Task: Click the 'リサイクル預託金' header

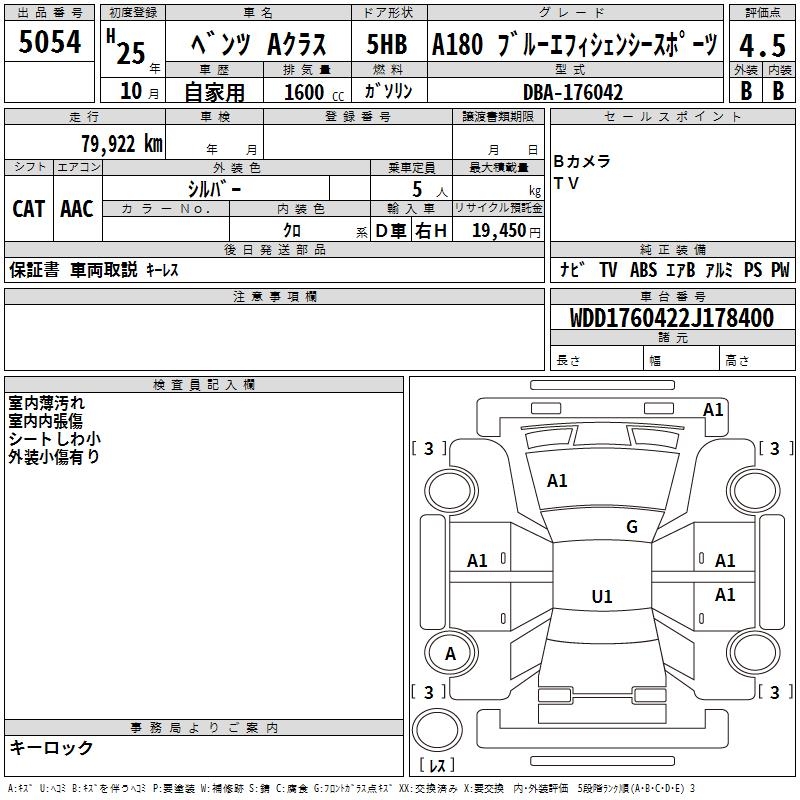Action: click(498, 208)
